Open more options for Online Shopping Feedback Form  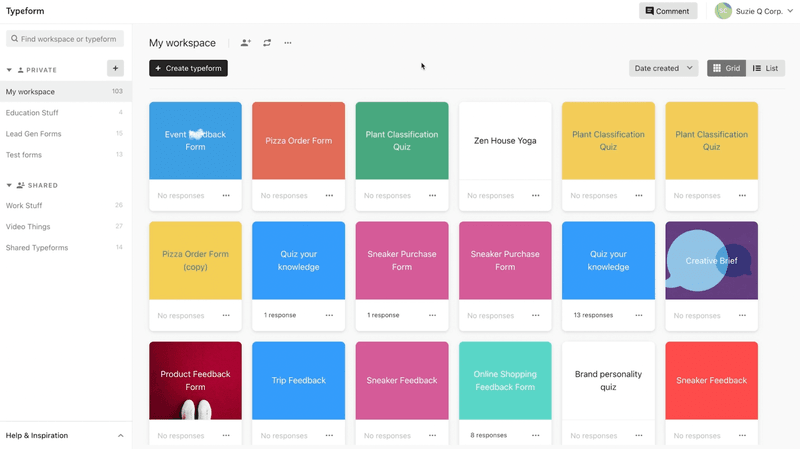(x=536, y=435)
